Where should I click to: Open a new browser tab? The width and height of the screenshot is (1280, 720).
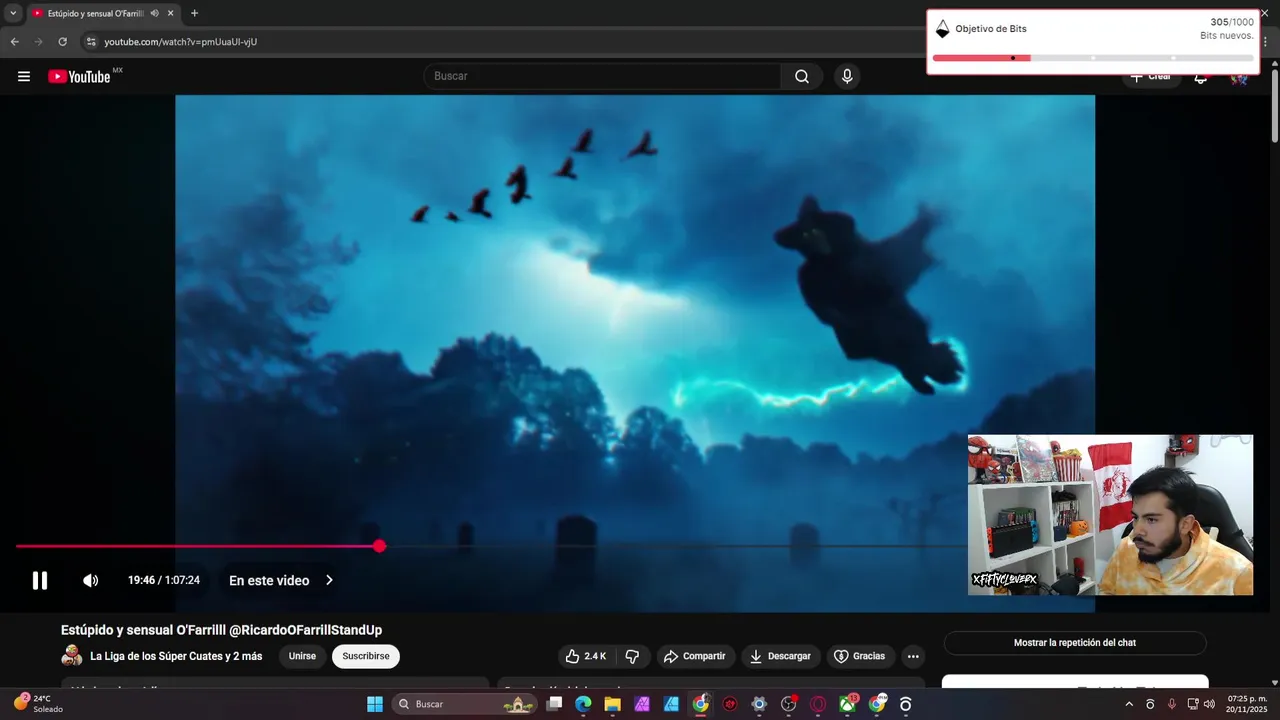point(194,13)
